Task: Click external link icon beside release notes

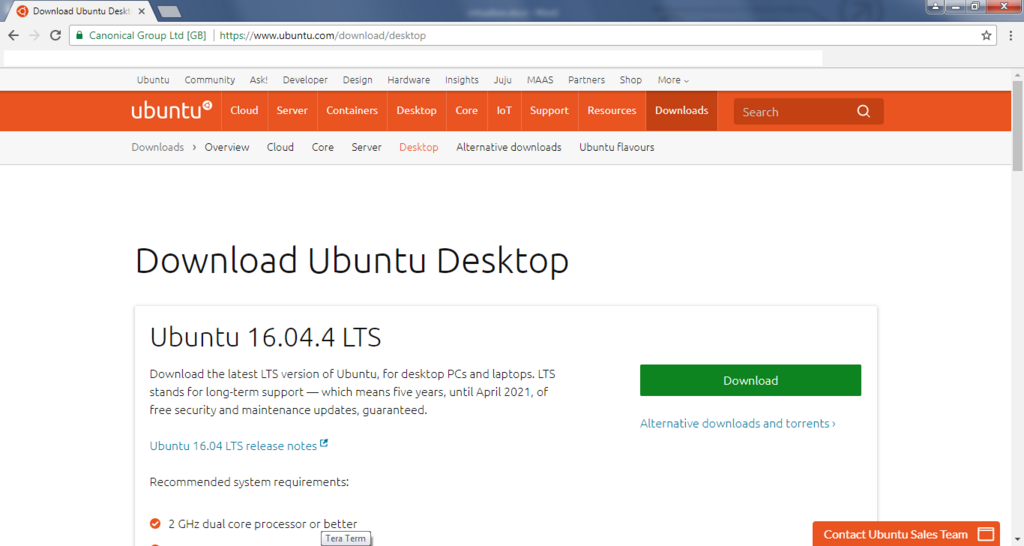Action: (324, 443)
